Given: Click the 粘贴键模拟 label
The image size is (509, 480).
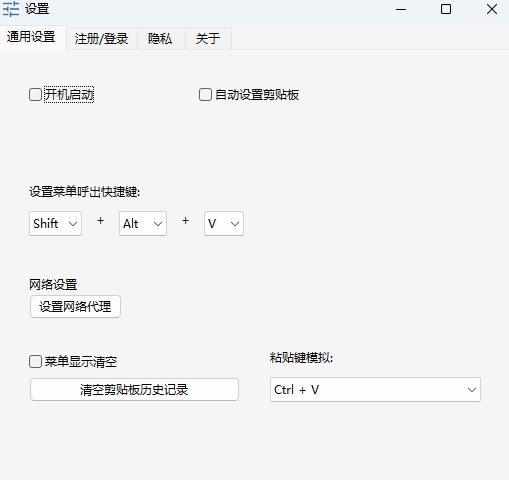Looking at the screenshot, I should [301, 358].
